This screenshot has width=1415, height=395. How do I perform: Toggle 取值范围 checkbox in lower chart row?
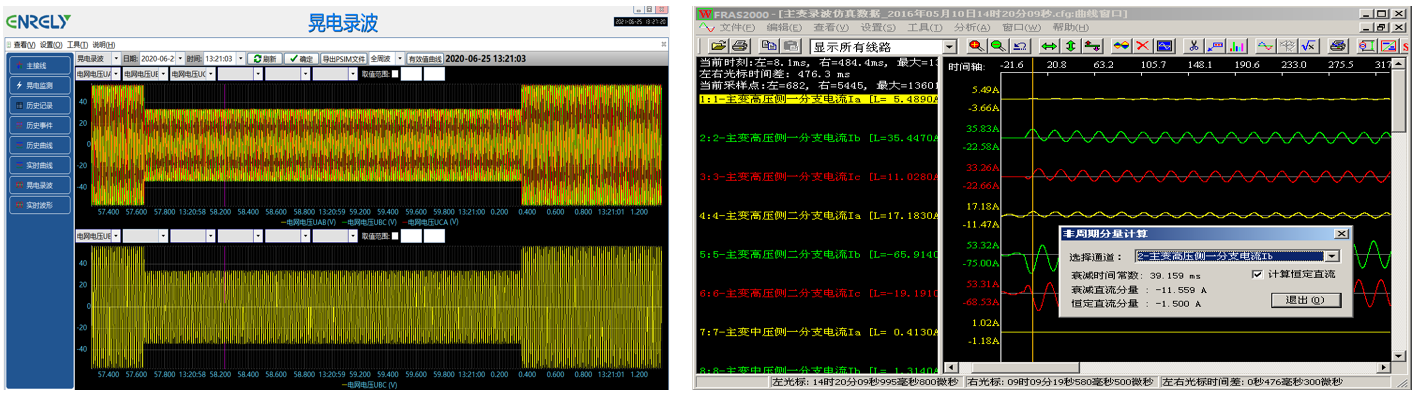click(x=395, y=235)
